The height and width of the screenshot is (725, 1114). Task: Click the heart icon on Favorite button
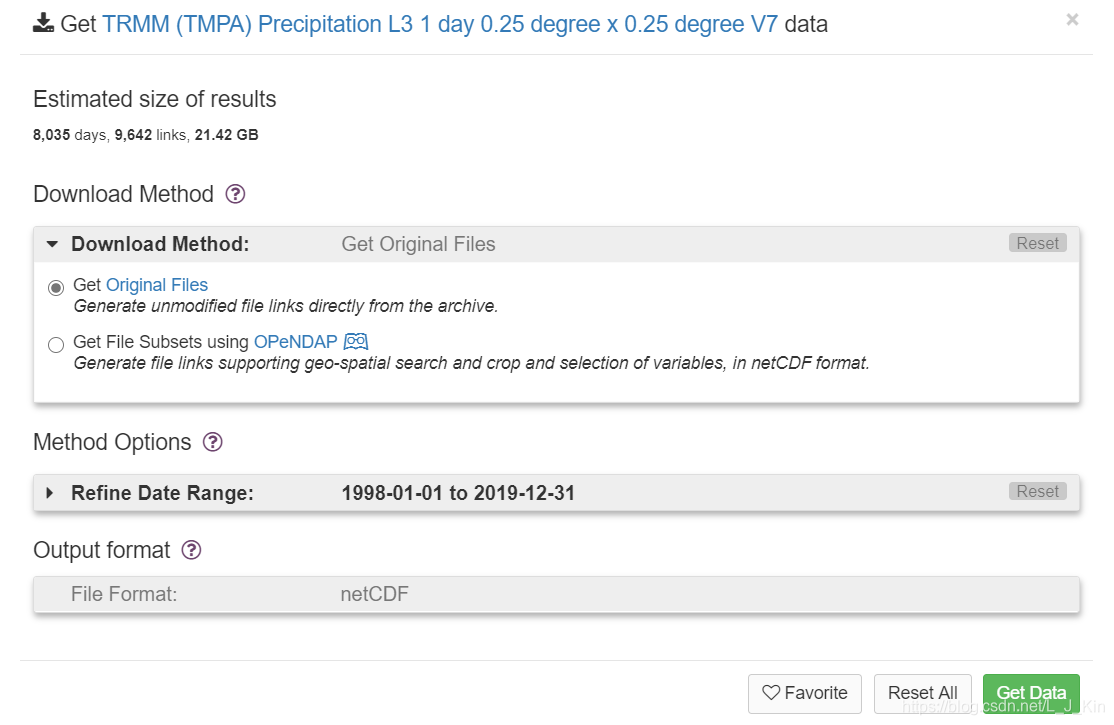pyautogui.click(x=771, y=693)
